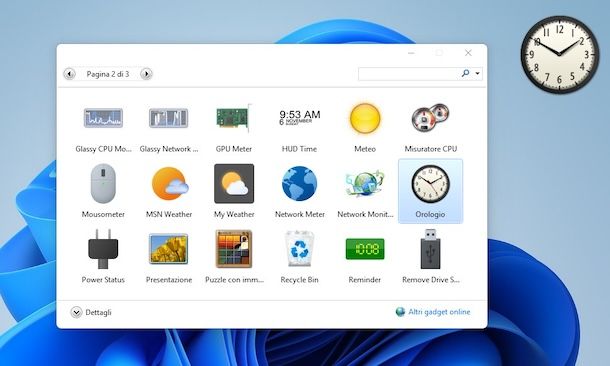Choose the Network Meter globe icon
Screen dimensions: 610x366
tap(300, 184)
